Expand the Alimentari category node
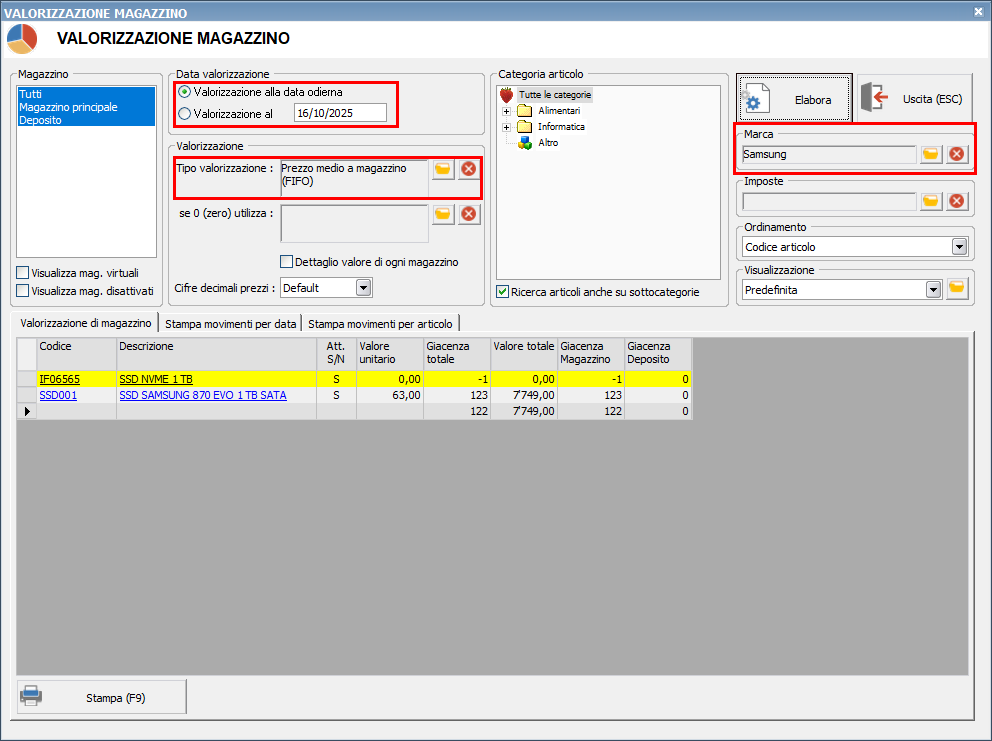Viewport: 992px width, 741px height. (x=506, y=111)
